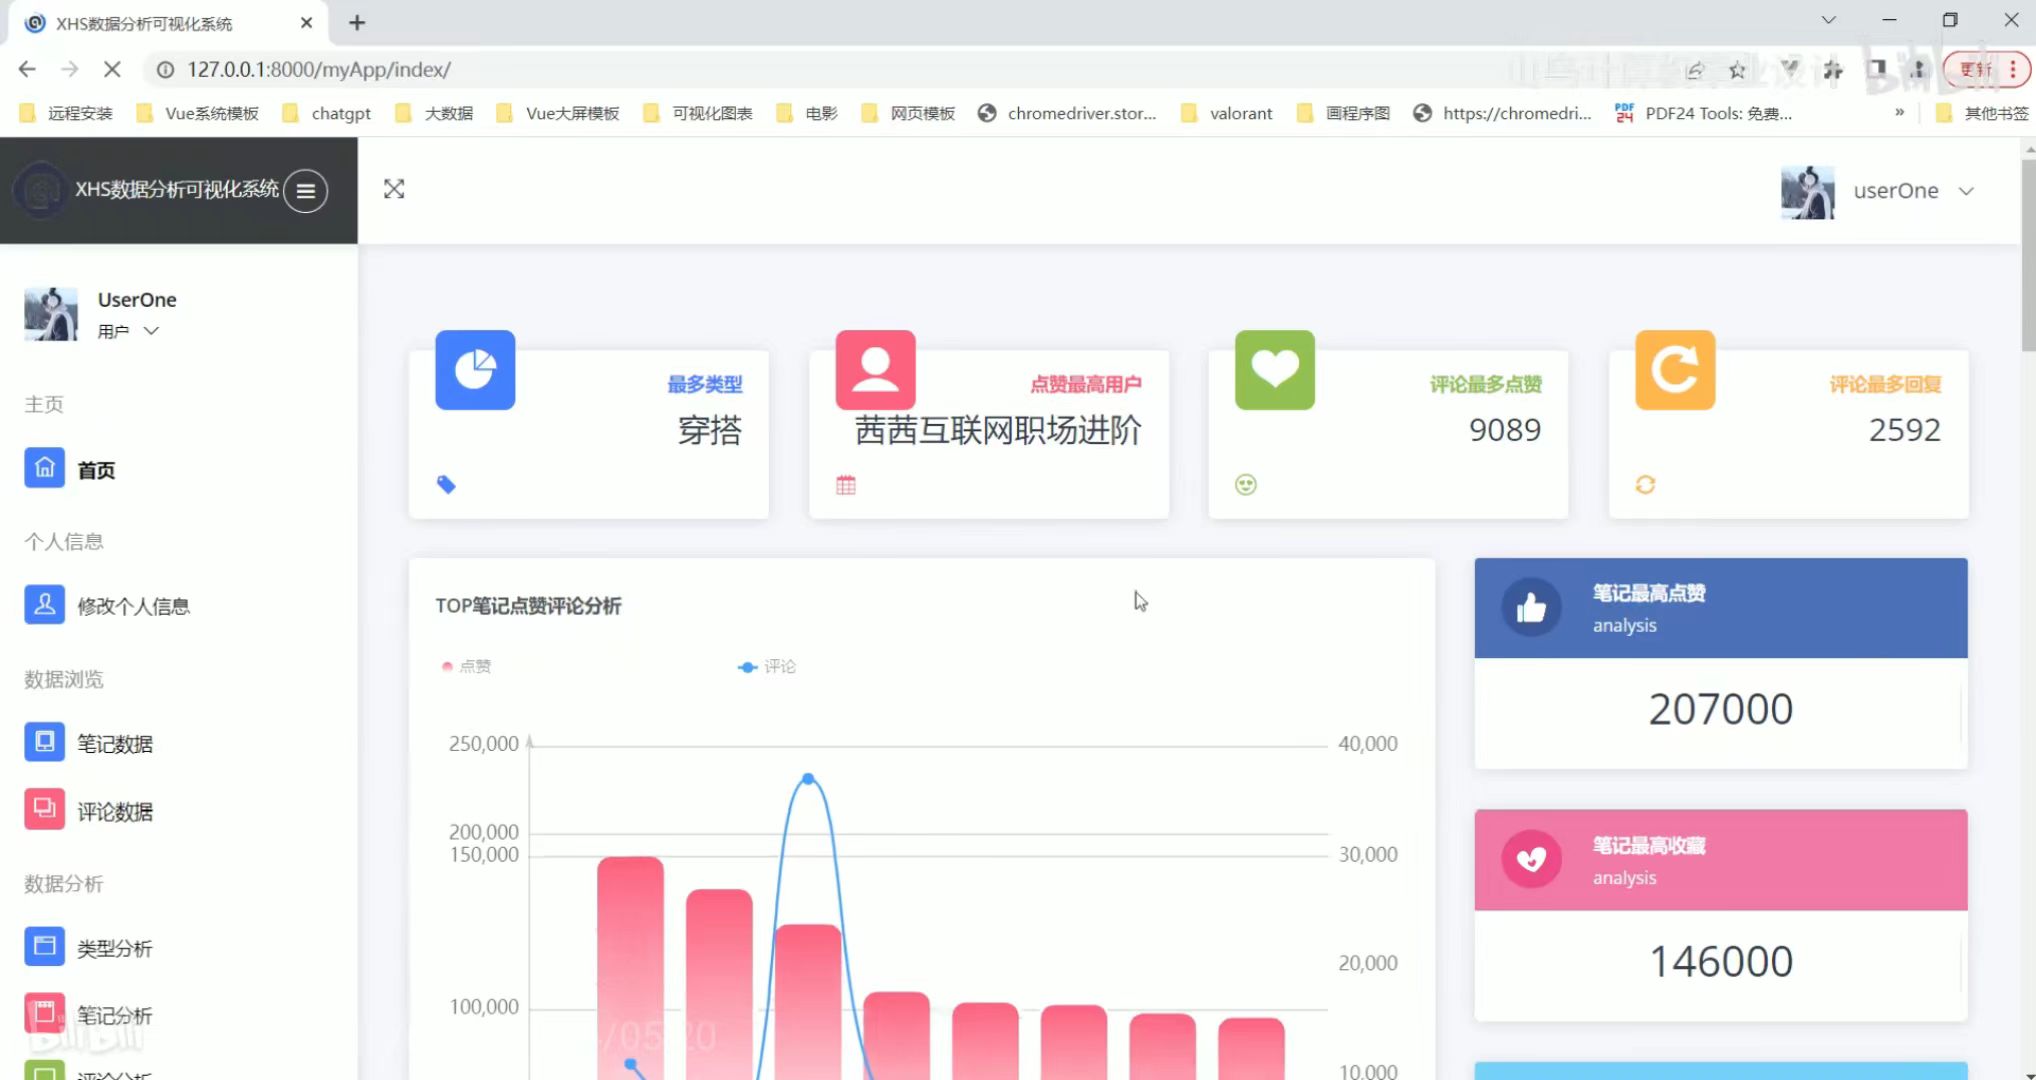This screenshot has height=1080, width=2036.
Task: Go to 修改个人信息 page
Action: pyautogui.click(x=133, y=606)
